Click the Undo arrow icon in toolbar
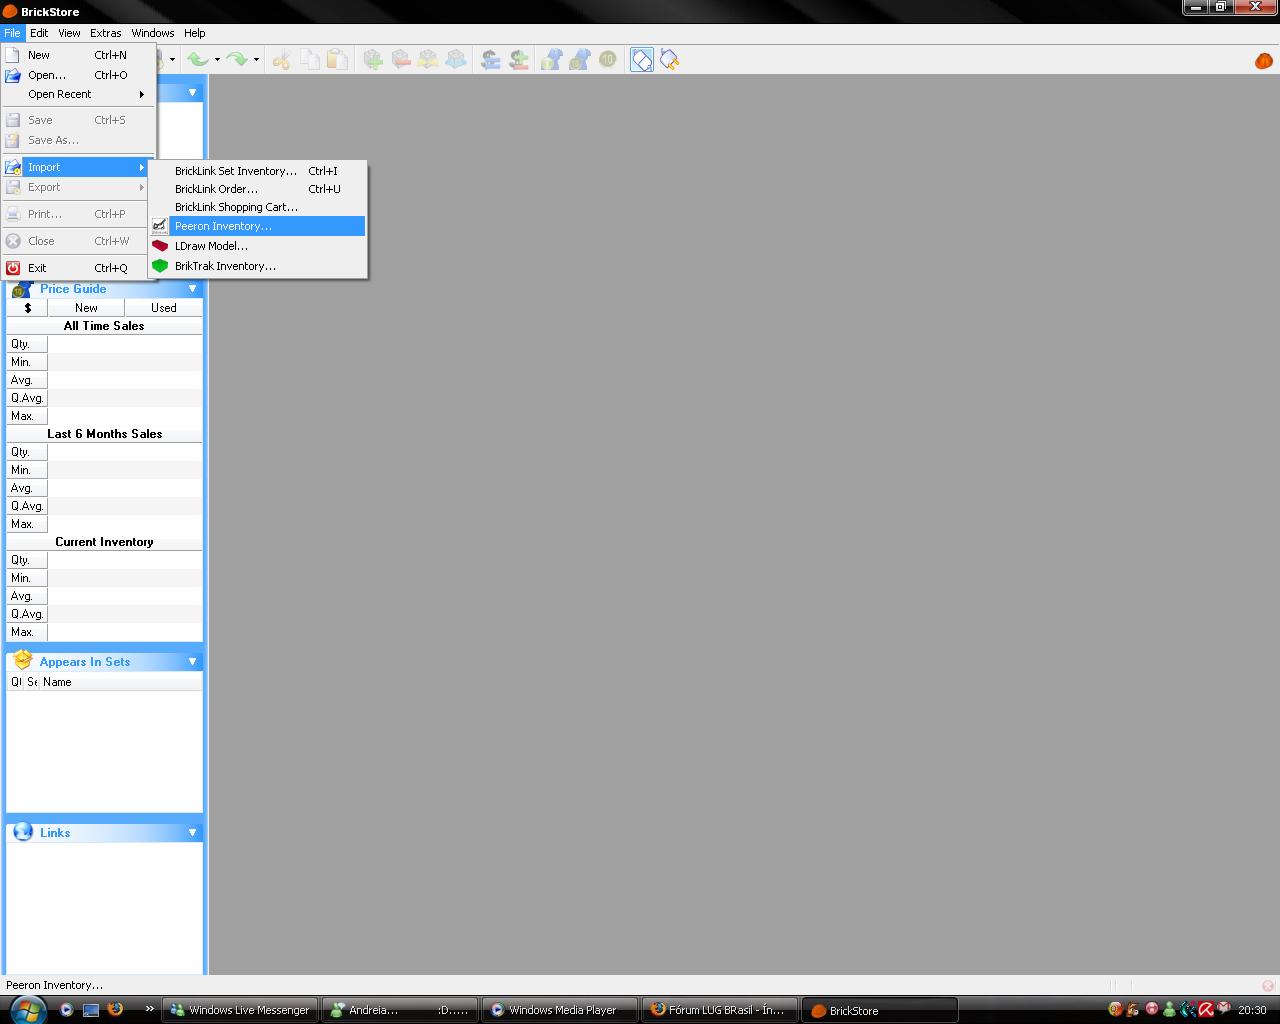The image size is (1280, 1024). (198, 60)
